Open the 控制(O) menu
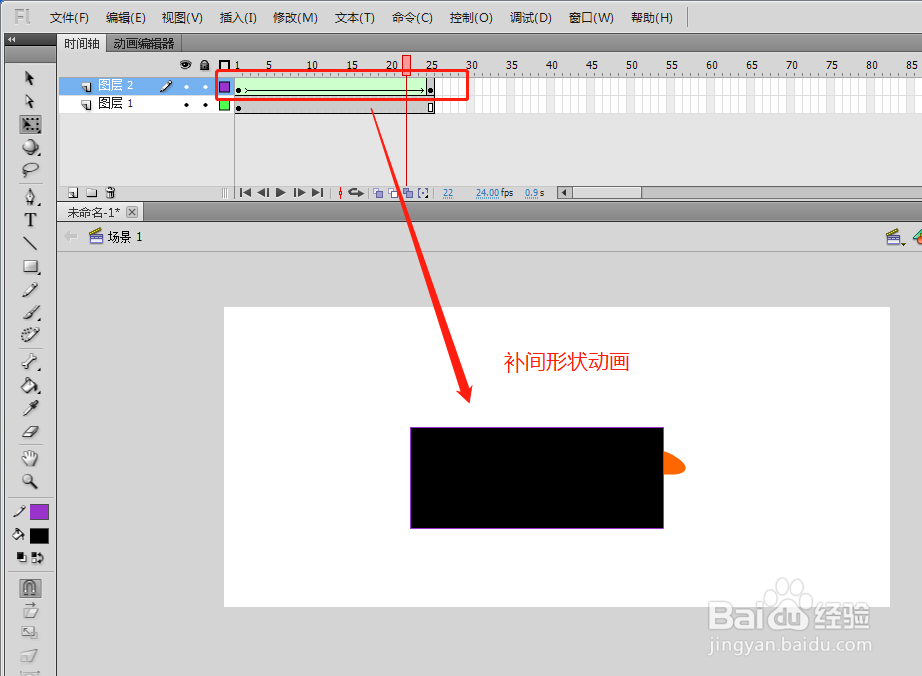 pyautogui.click(x=471, y=18)
